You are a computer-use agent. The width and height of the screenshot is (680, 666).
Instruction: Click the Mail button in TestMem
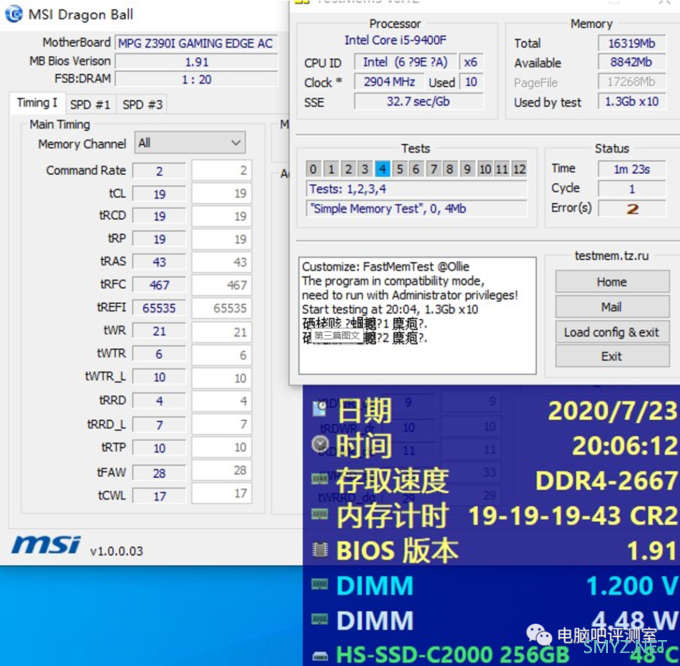point(612,307)
